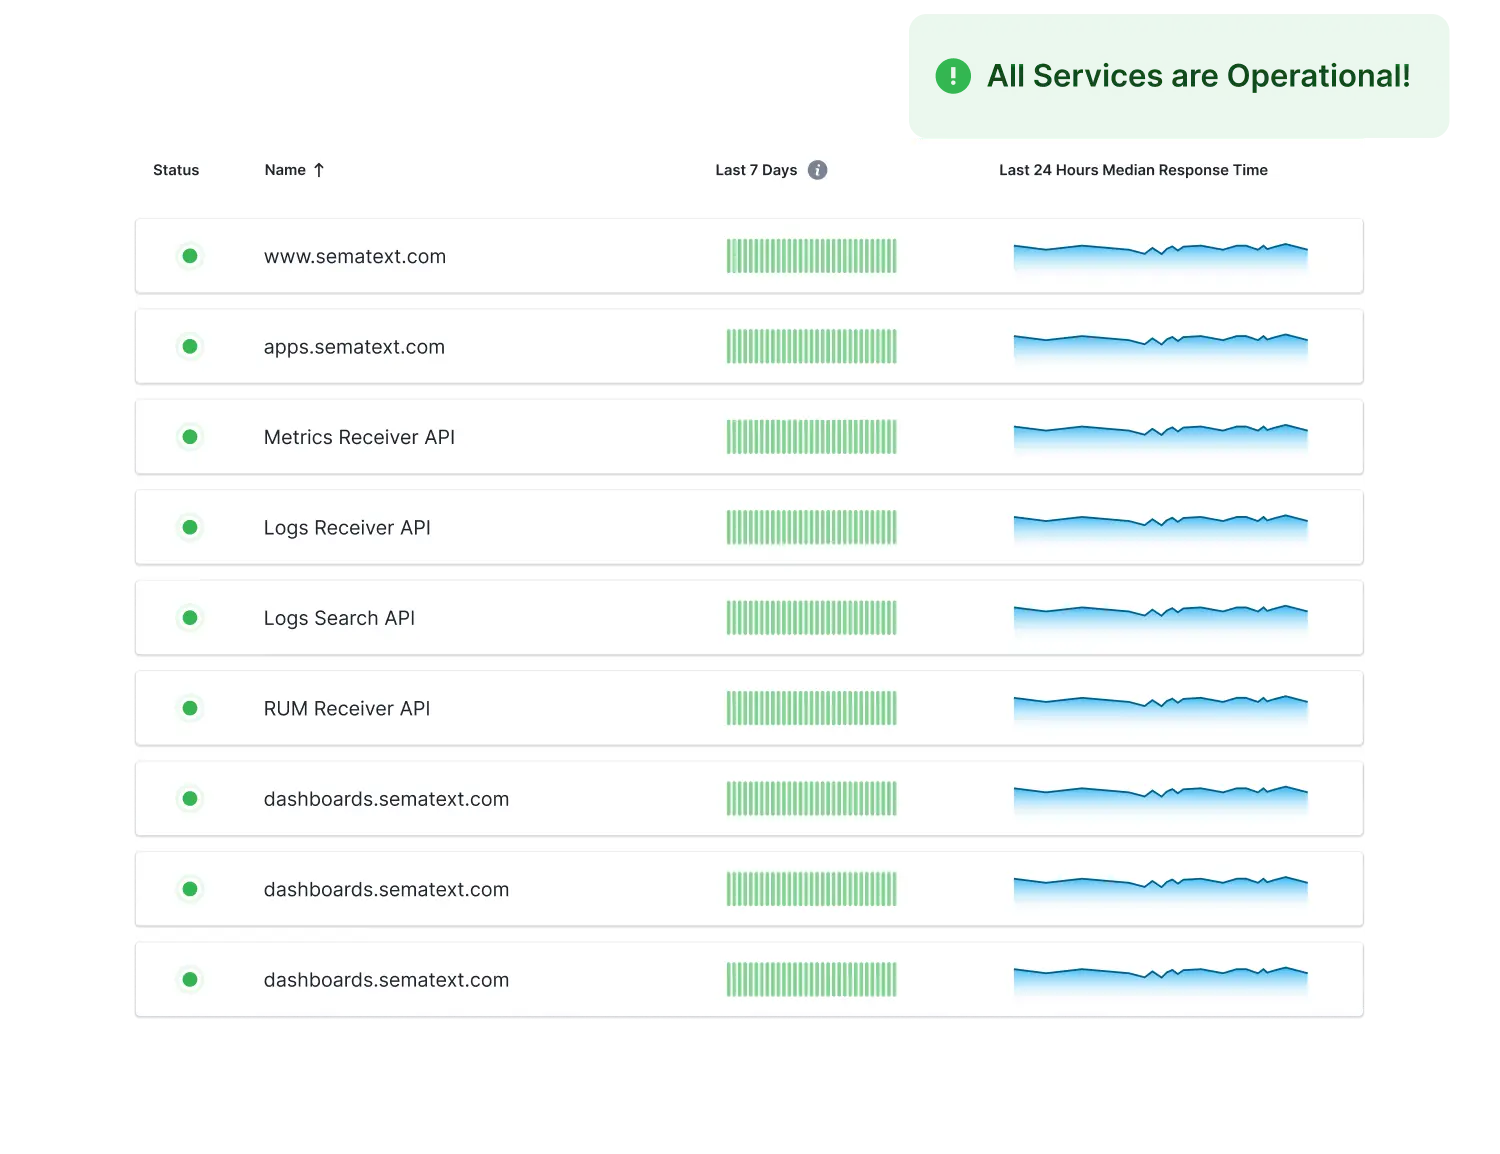Open the apps.sematext.com monitor link
This screenshot has width=1500, height=1154.
pos(354,347)
